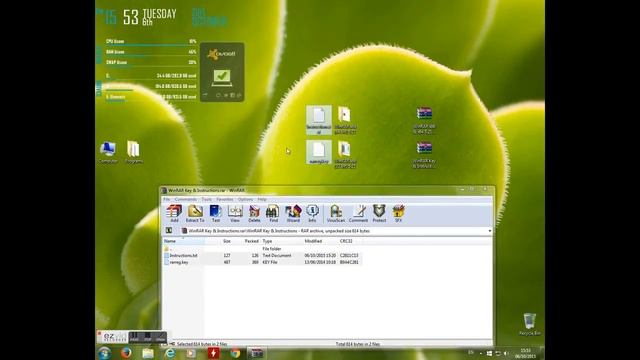The image size is (640, 360).
Task: Expand the archive path dropdown
Action: pyautogui.click(x=489, y=231)
